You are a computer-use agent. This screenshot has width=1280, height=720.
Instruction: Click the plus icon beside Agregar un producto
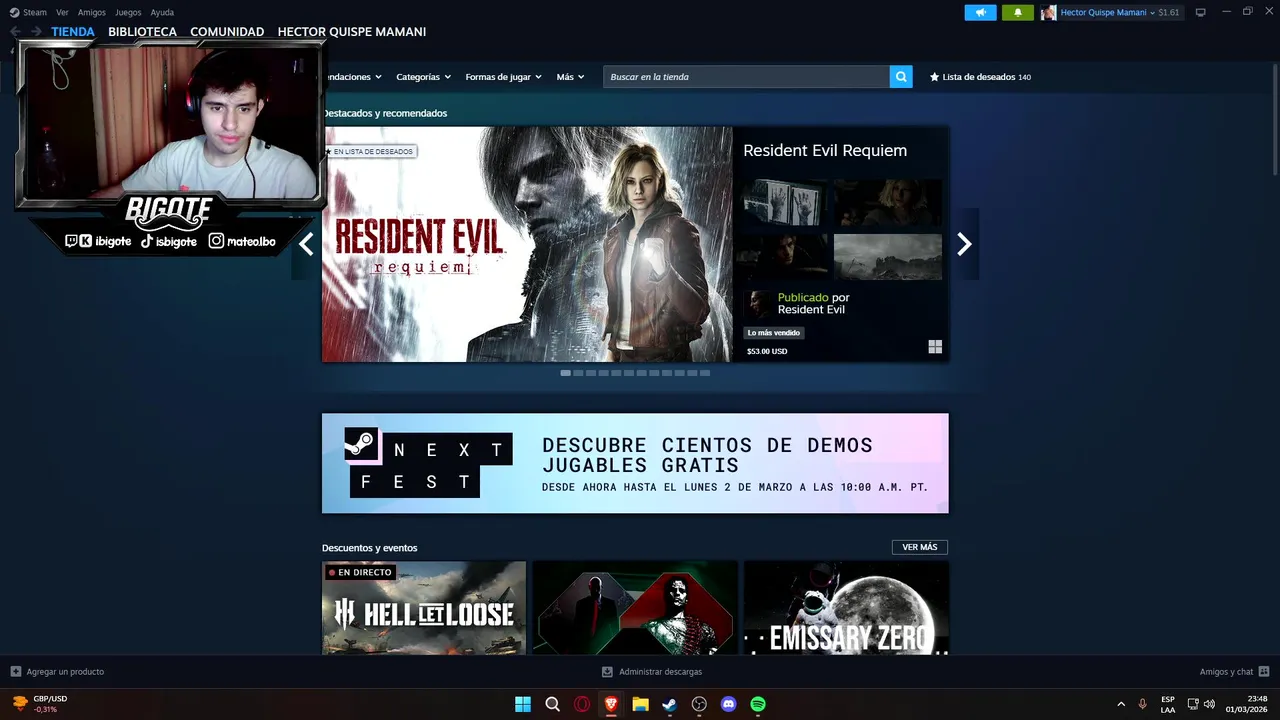click(15, 672)
